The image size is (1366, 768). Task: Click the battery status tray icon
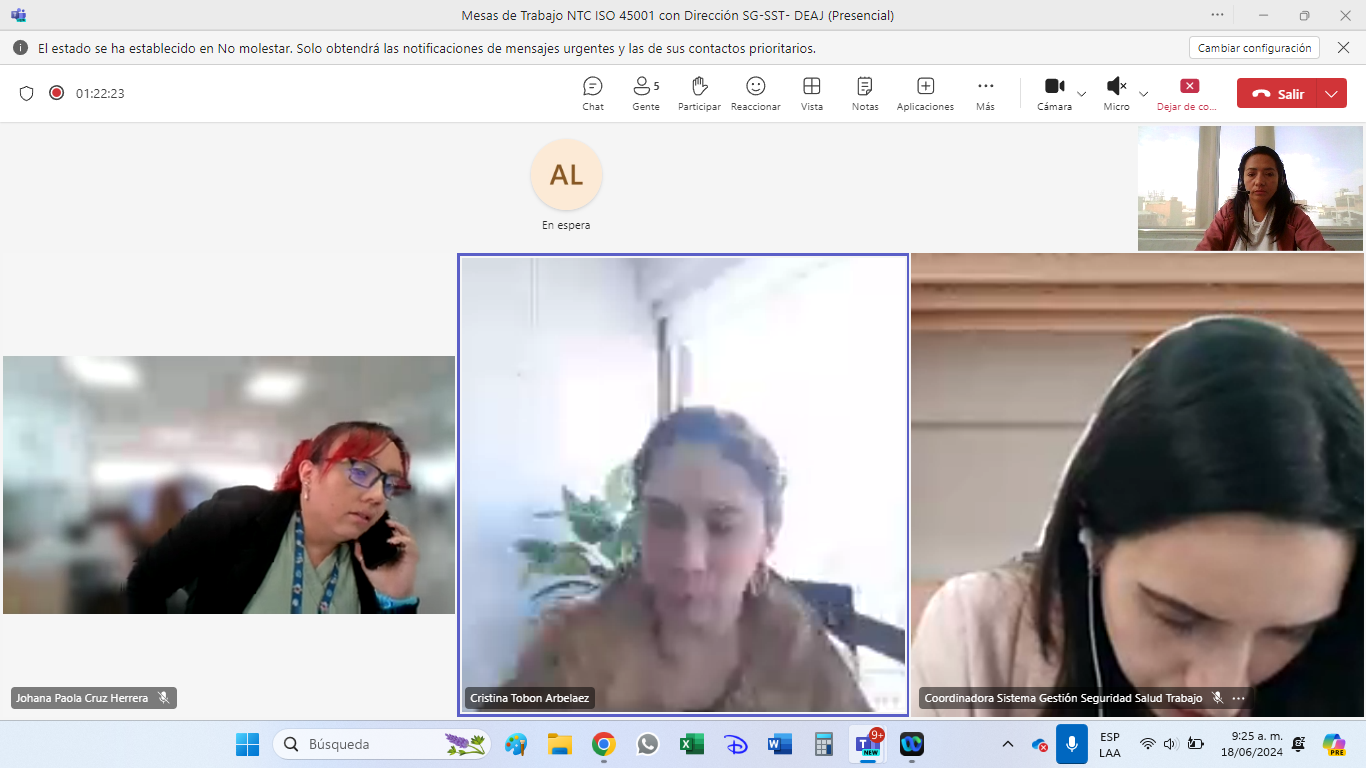[1195, 744]
